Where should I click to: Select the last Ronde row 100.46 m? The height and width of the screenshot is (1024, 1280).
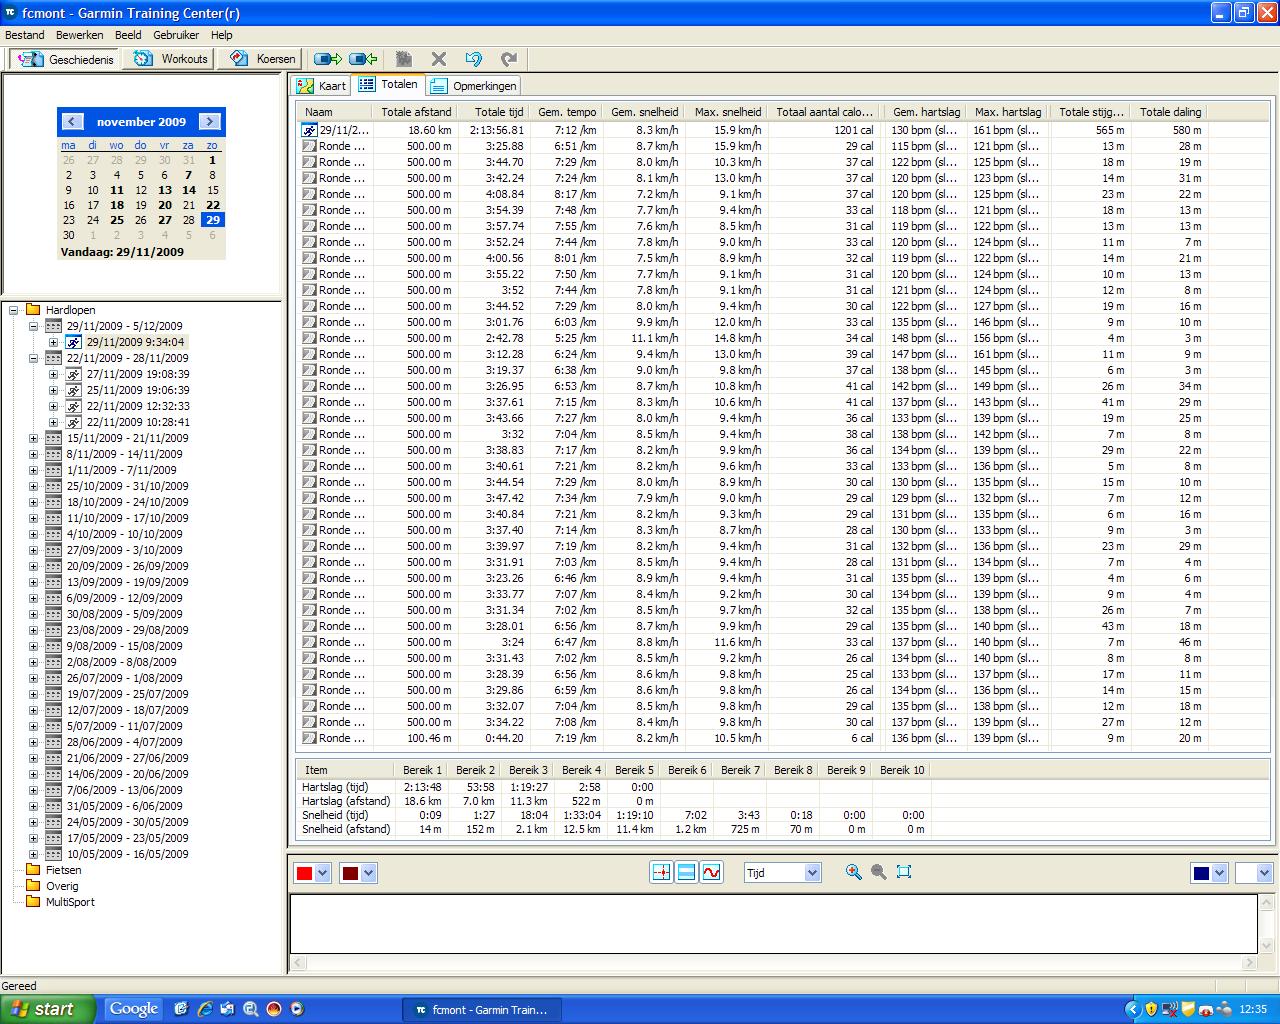point(752,738)
